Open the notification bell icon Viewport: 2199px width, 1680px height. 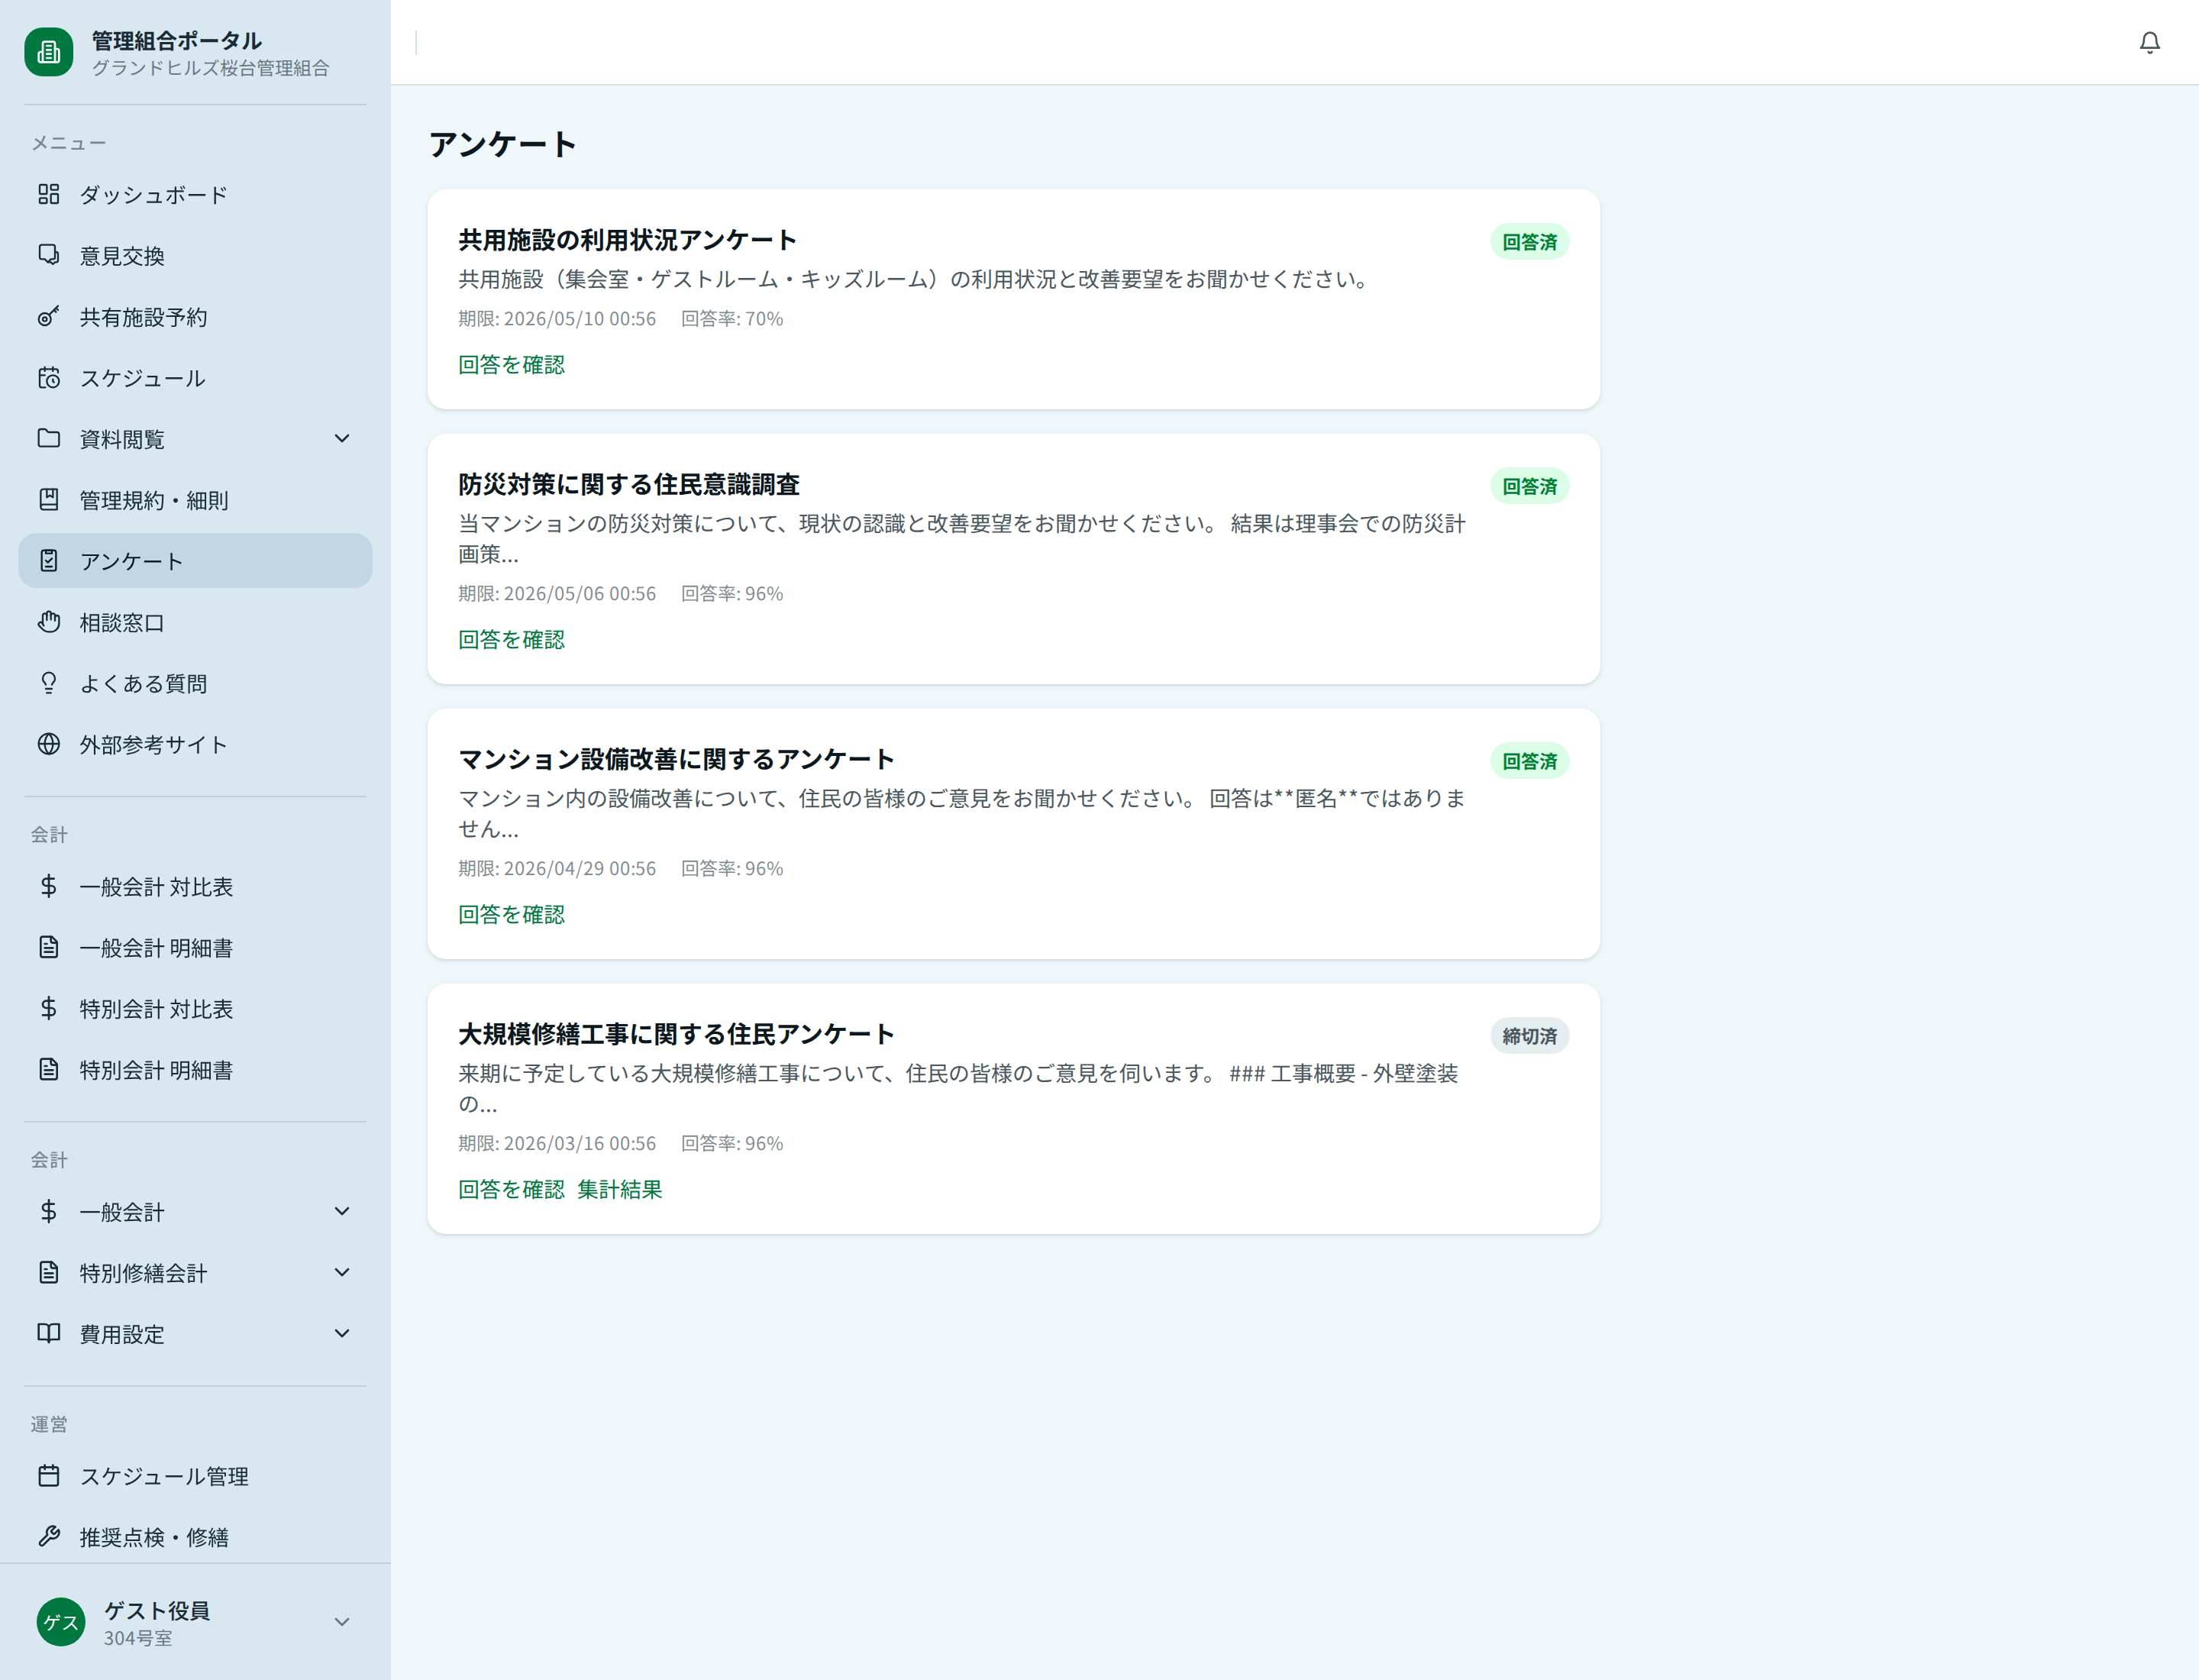tap(2150, 43)
